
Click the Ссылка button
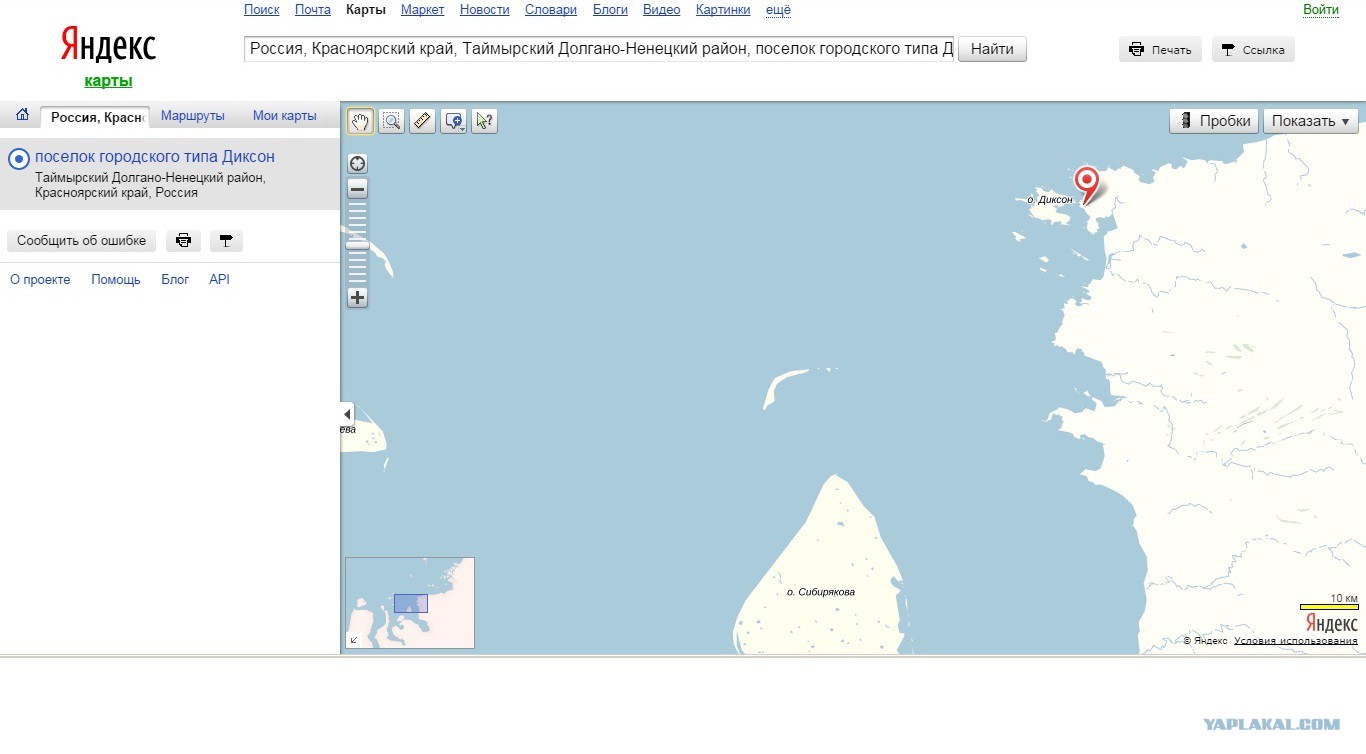coord(1253,50)
